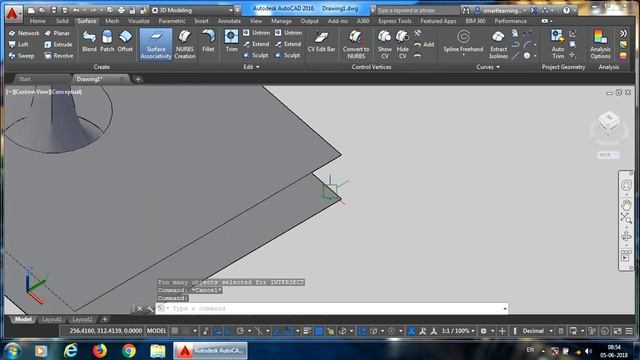
Task: Click the Fillet surface tool
Action: click(208, 41)
